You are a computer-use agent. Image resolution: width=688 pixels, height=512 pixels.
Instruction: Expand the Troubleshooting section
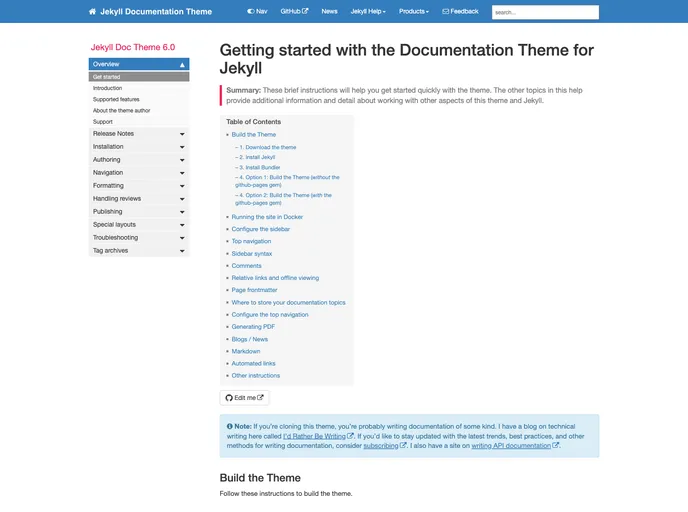click(x=139, y=237)
